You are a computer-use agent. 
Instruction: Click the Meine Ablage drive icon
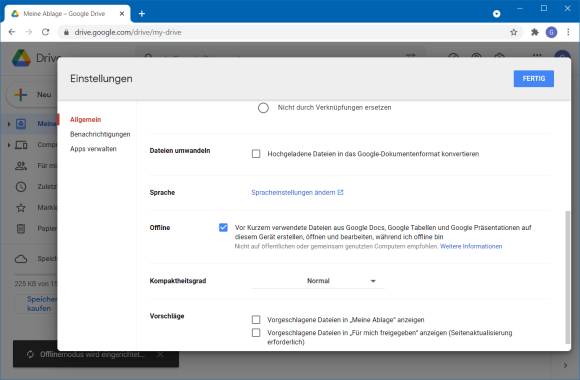pyautogui.click(x=21, y=124)
